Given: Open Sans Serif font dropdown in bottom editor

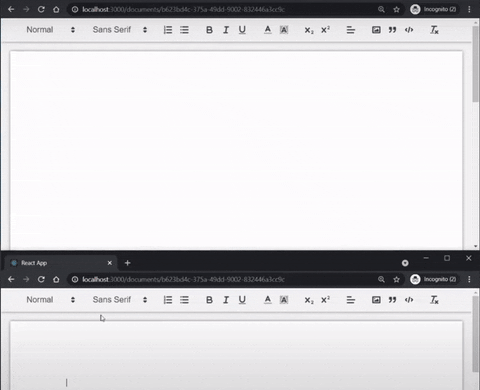Looking at the screenshot, I should pos(120,300).
